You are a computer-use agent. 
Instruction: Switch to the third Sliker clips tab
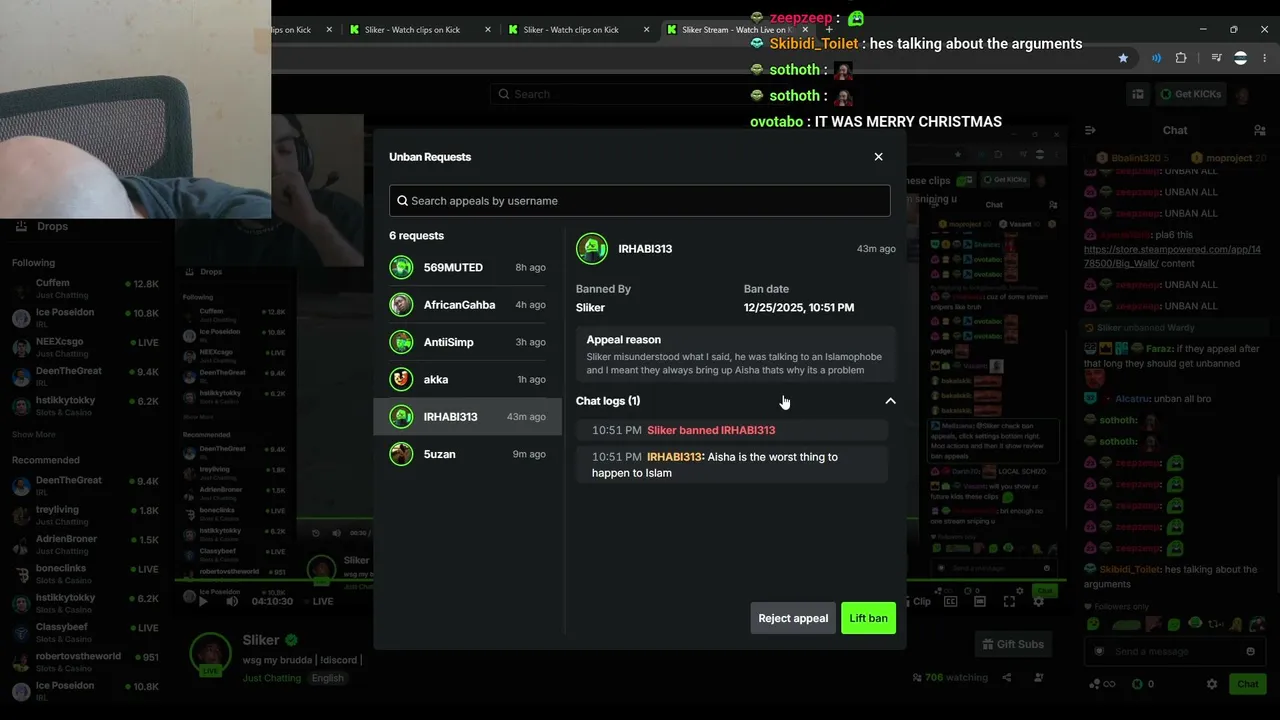[578, 30]
